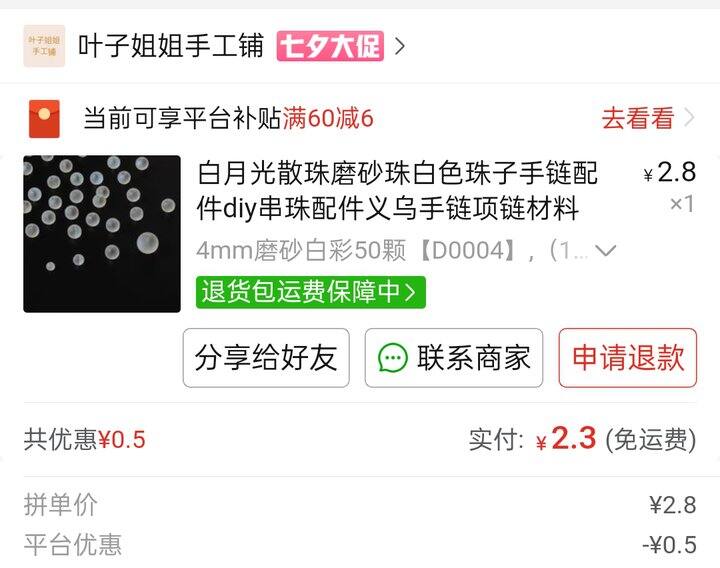Tap the 拼单价 price row
Image resolution: width=720 pixels, height=568 pixels.
(360, 505)
